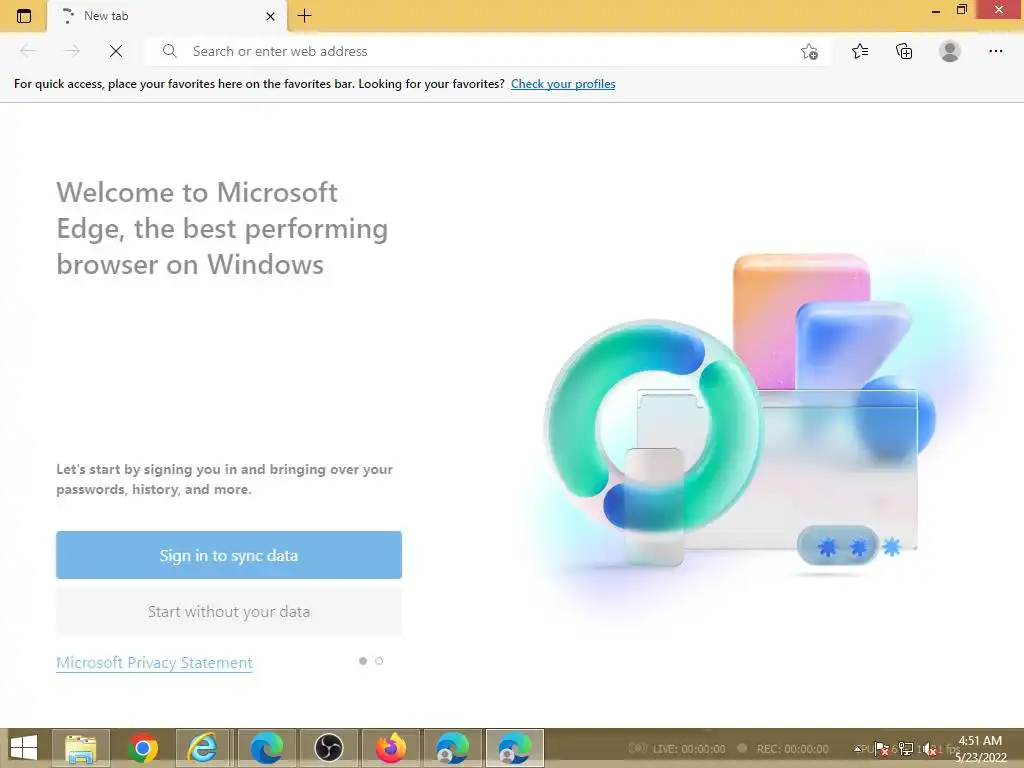Launch Google Chrome from the taskbar
Screen dimensions: 1024x768
[143, 748]
